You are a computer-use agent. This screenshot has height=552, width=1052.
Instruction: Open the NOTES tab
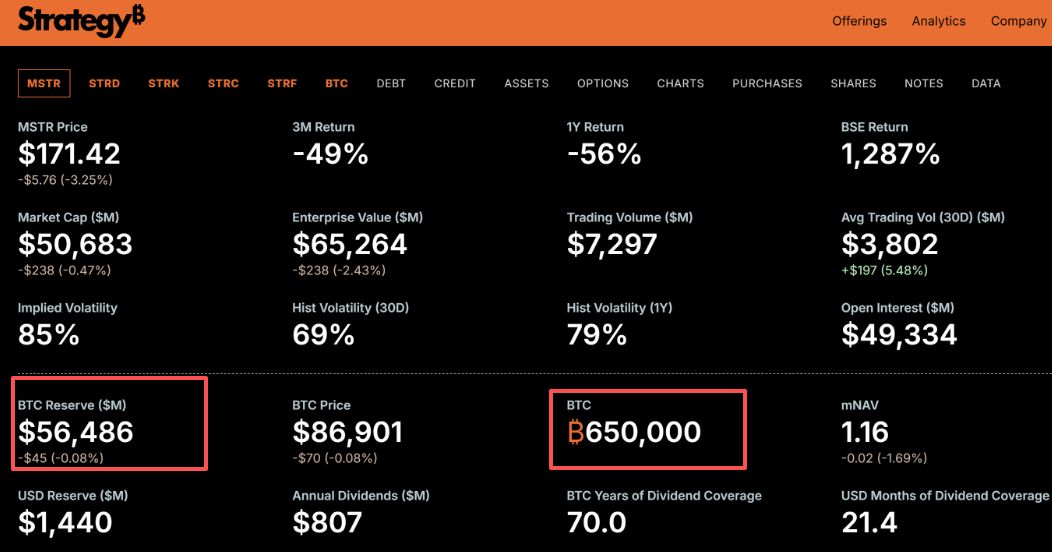924,83
